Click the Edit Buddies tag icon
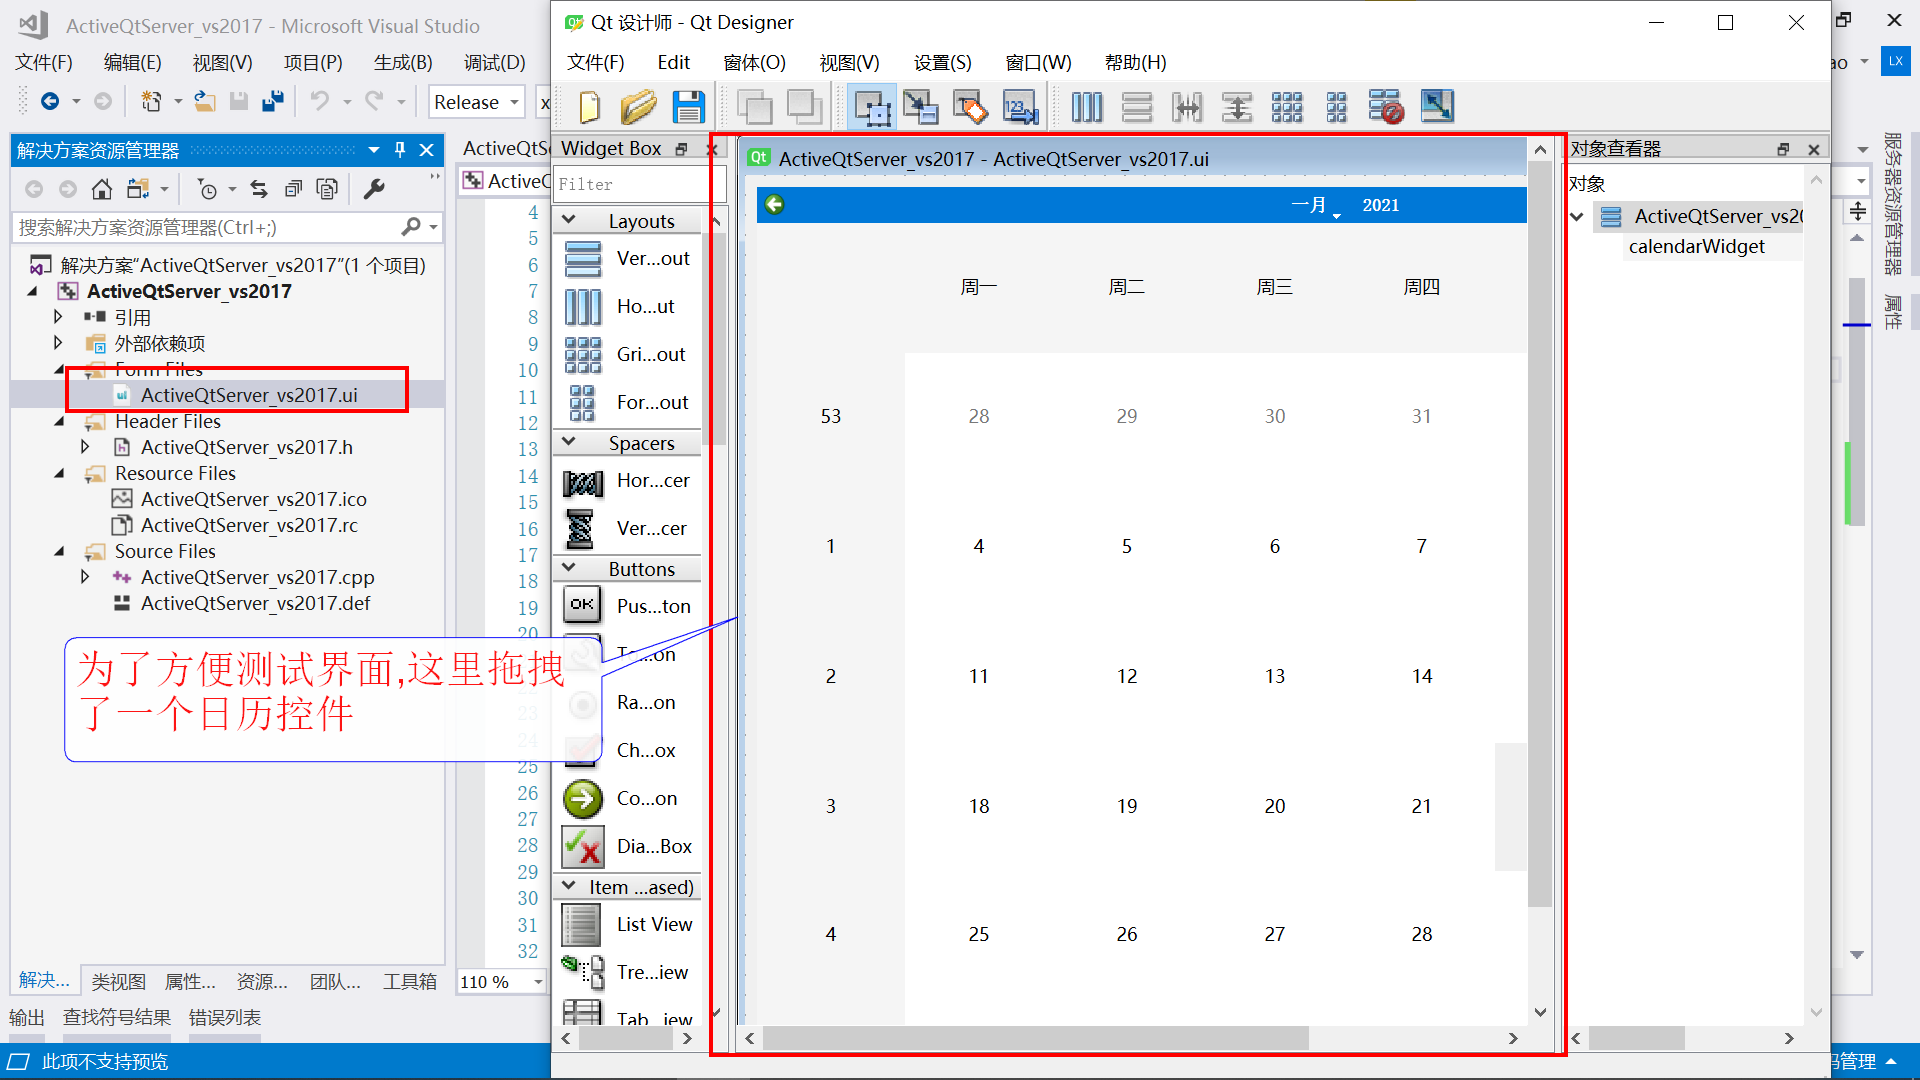The image size is (1920, 1080). [x=970, y=107]
